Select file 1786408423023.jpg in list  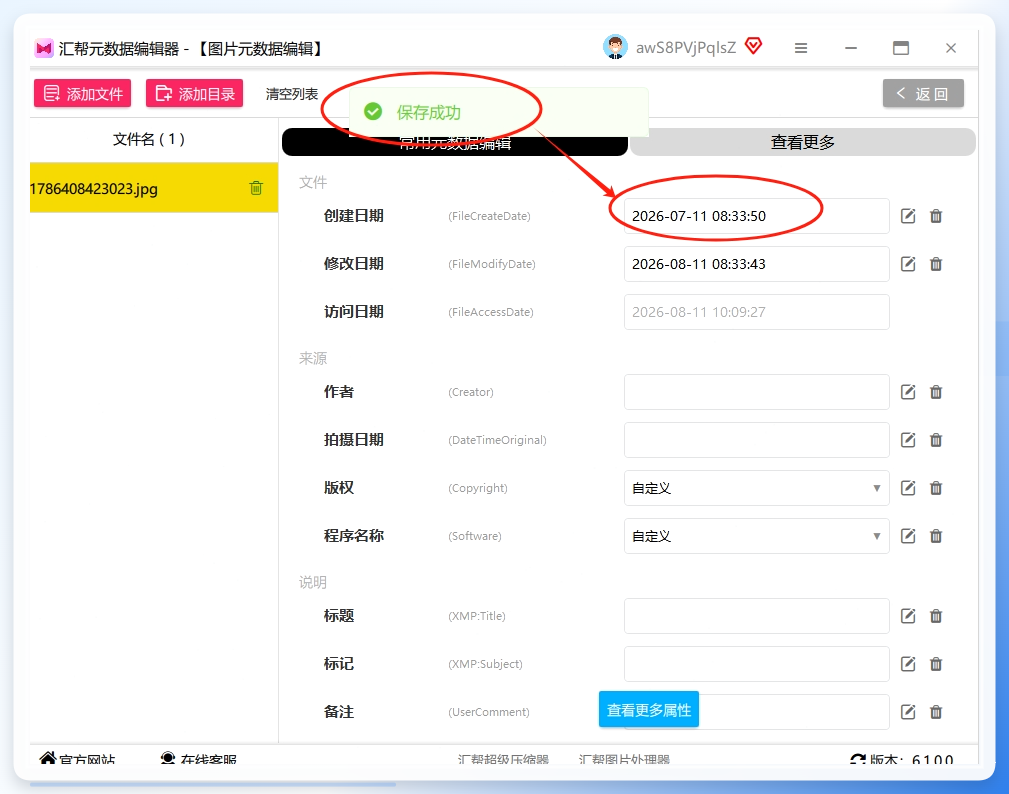pyautogui.click(x=154, y=188)
